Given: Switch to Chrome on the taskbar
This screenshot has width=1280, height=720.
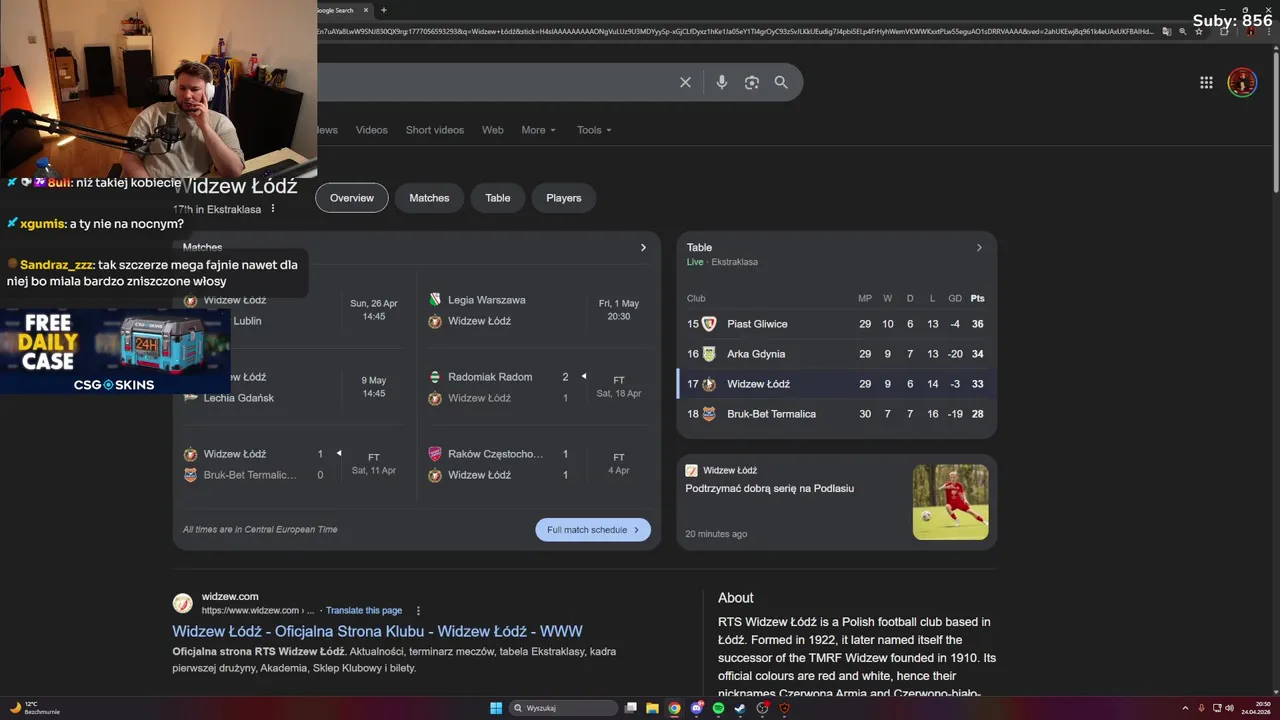Looking at the screenshot, I should (x=674, y=708).
